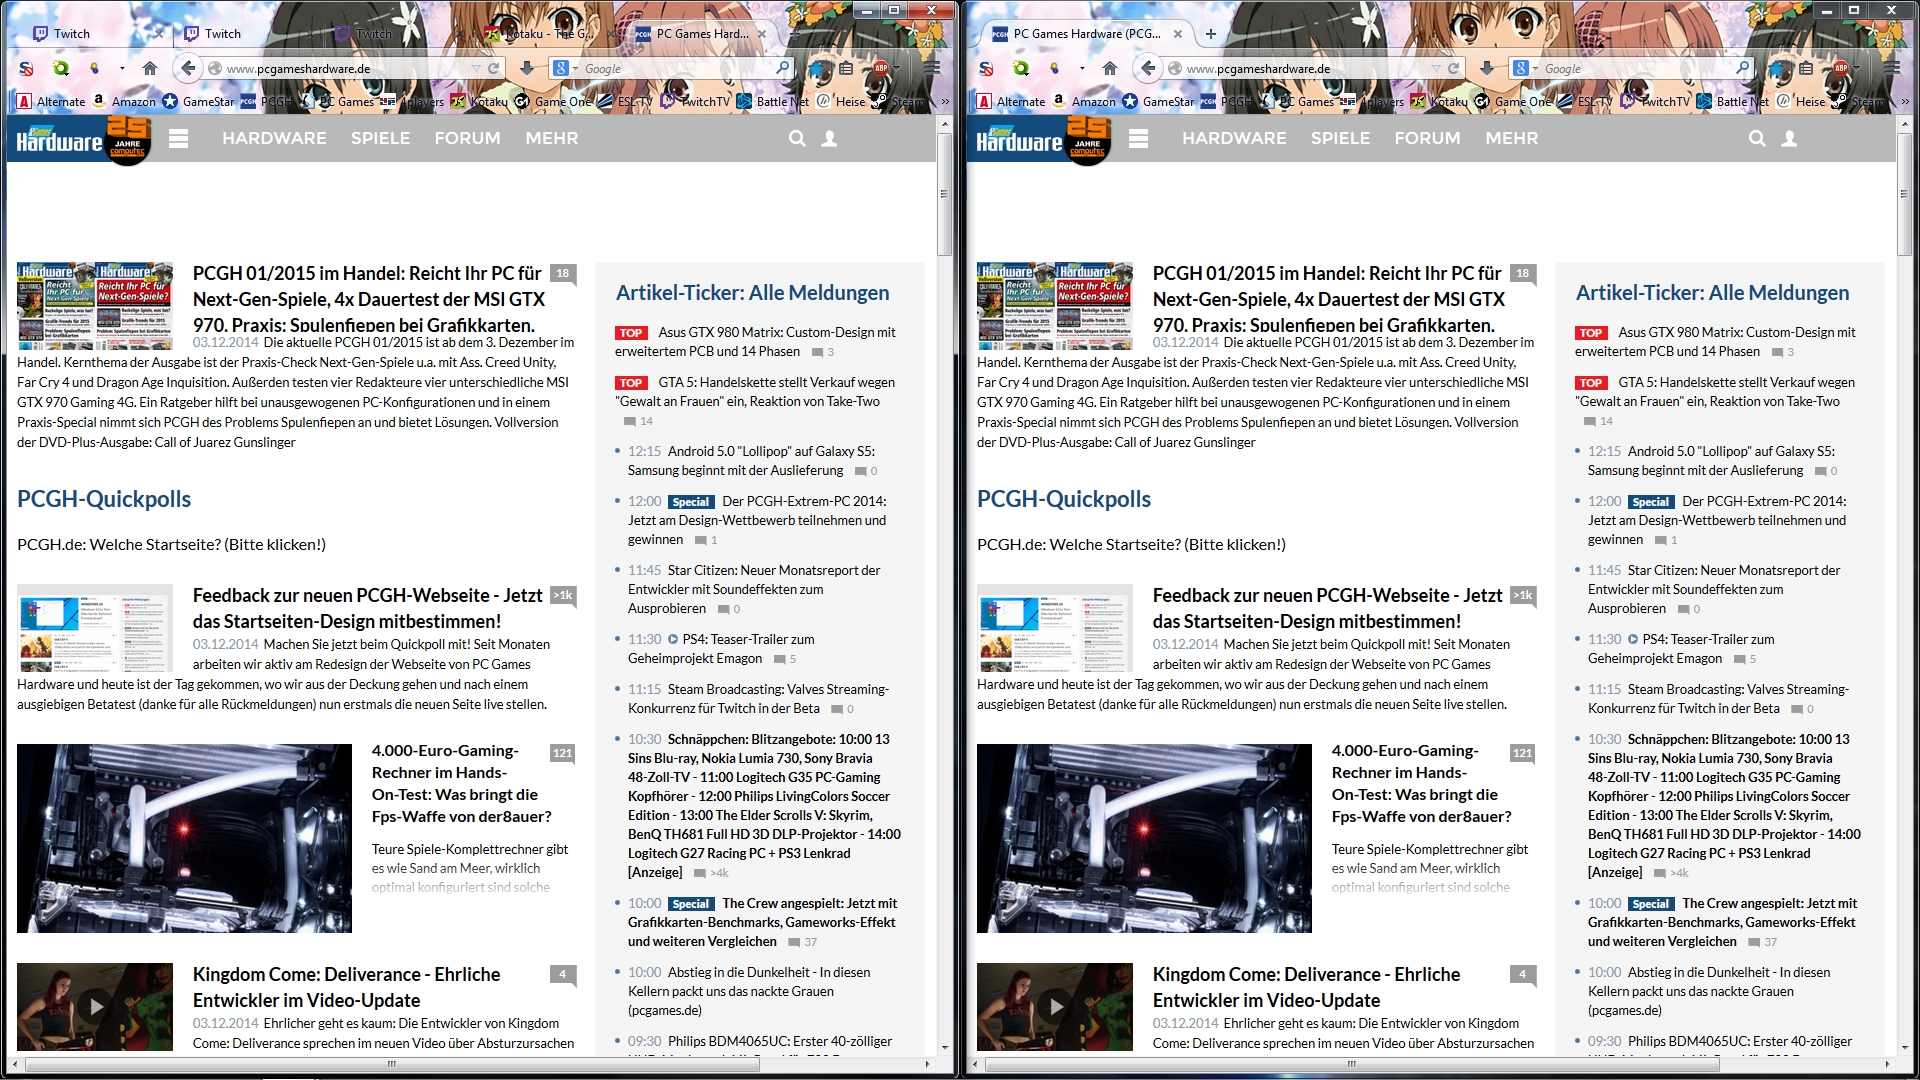Open the user account icon in right window
This screenshot has width=1920, height=1080.
1789,139
